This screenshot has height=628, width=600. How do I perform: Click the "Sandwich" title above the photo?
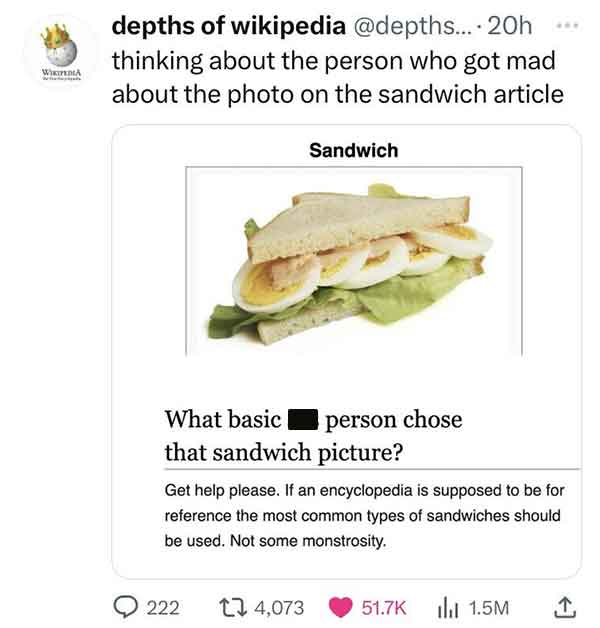coord(353,150)
